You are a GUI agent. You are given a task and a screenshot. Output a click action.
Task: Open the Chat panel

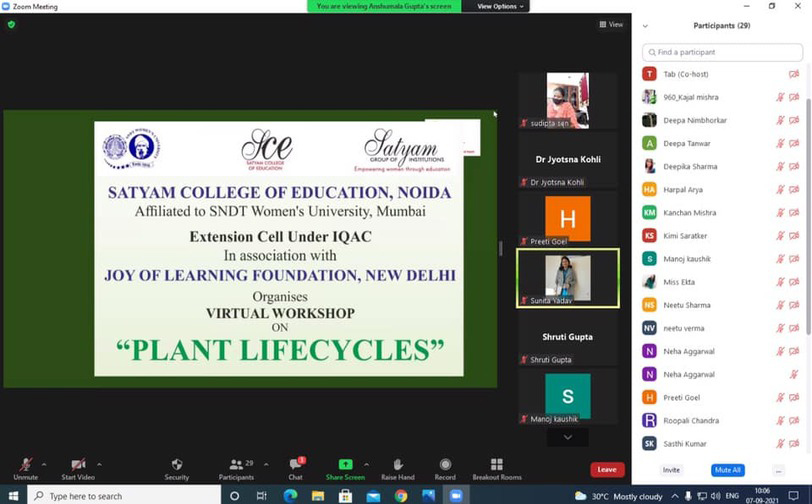[296, 465]
